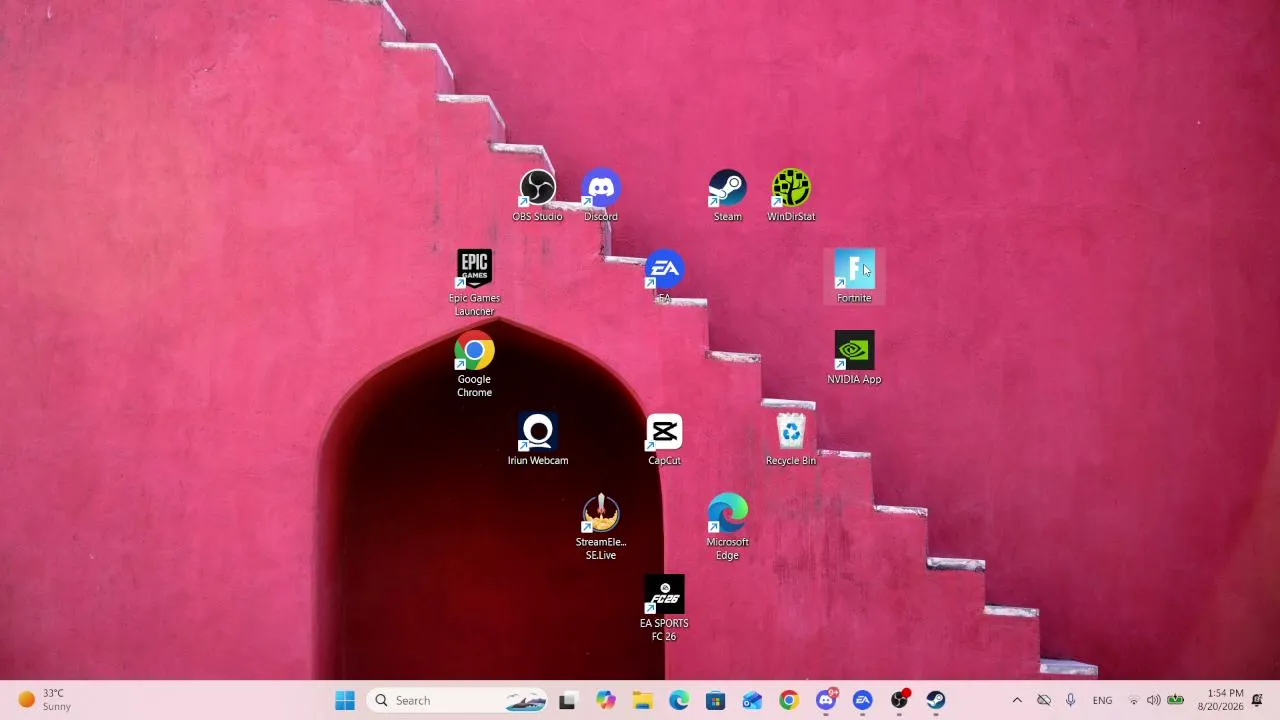Switch to Discord in the taskbar
Image resolution: width=1280 pixels, height=720 pixels.
[x=826, y=701]
